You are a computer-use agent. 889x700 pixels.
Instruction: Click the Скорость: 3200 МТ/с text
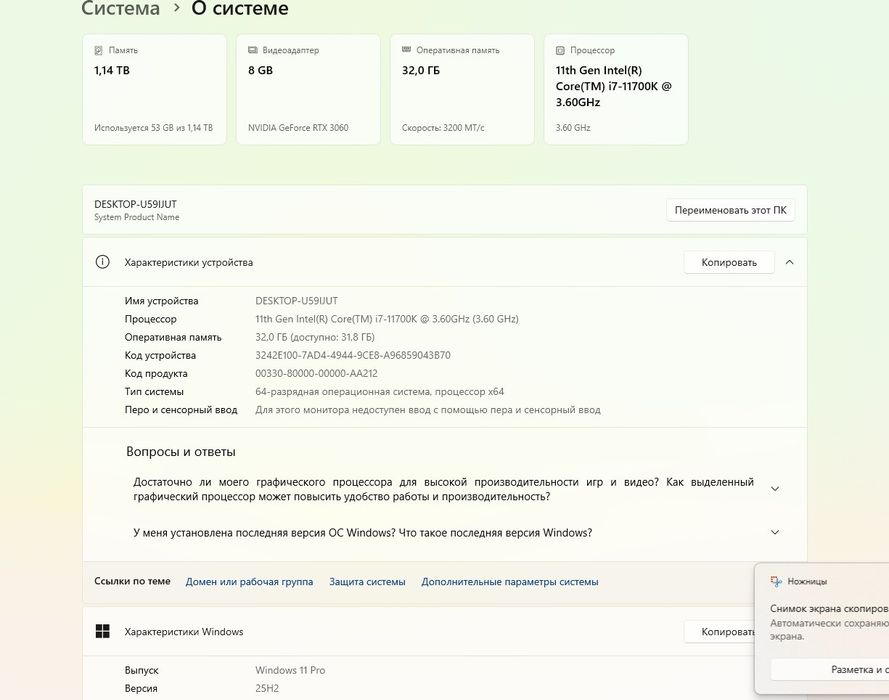pyautogui.click(x=443, y=128)
